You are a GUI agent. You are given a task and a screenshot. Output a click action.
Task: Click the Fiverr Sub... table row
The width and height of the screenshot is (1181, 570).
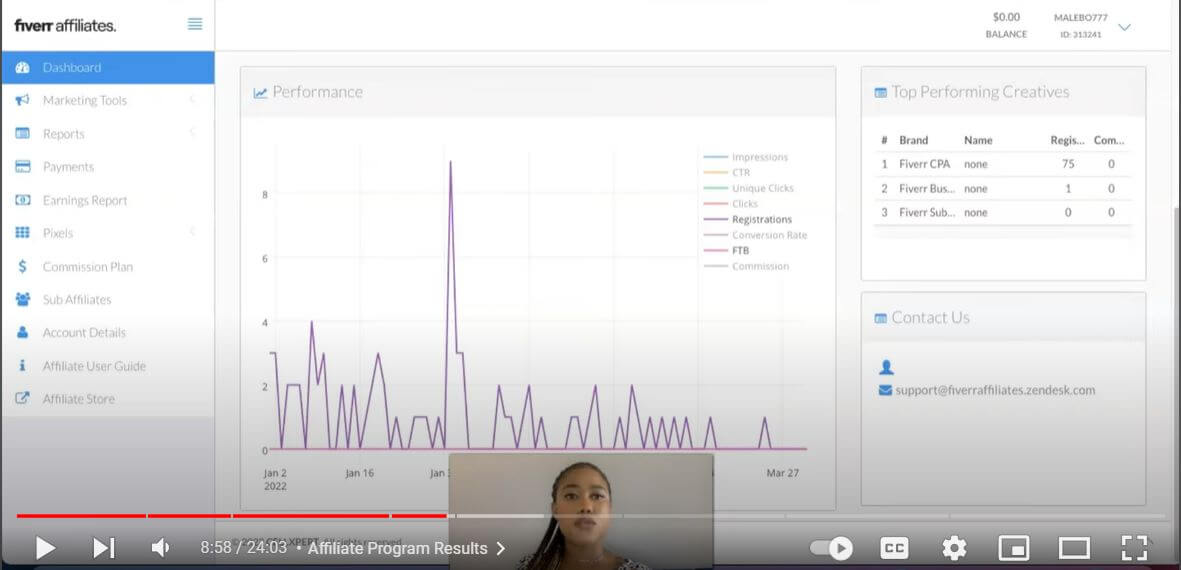click(x=1002, y=212)
